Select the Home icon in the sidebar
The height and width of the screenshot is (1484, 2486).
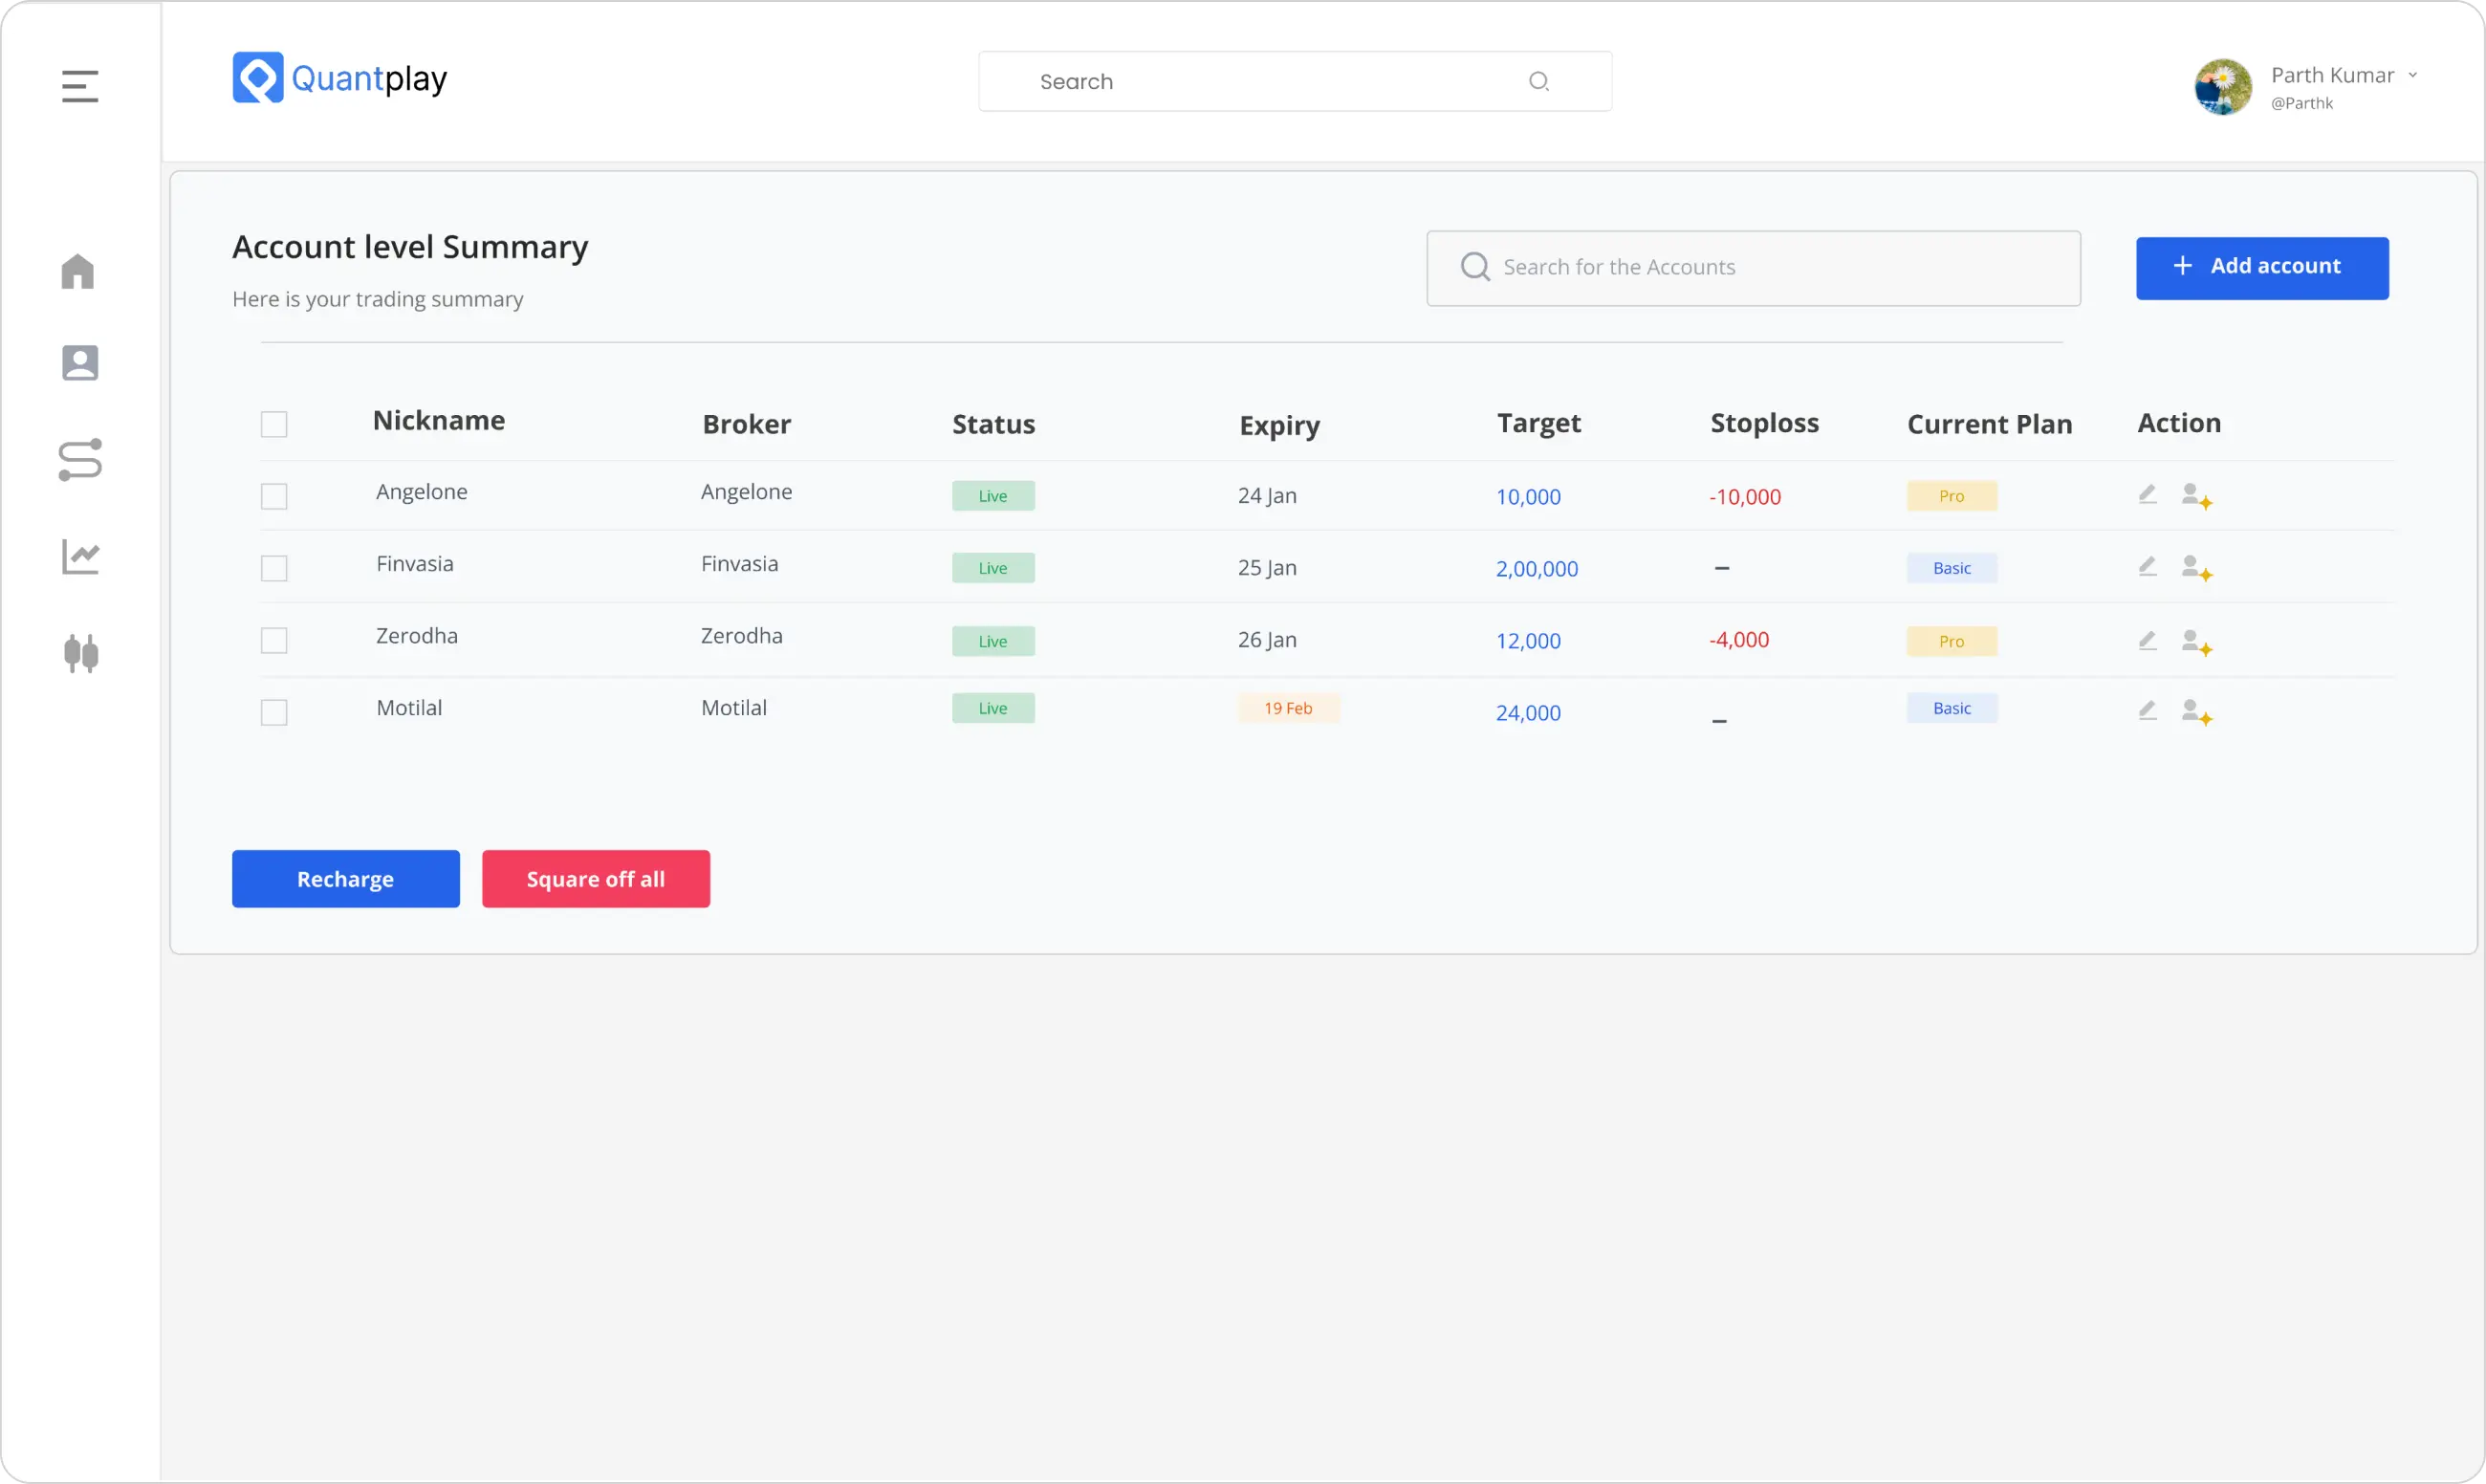80,272
